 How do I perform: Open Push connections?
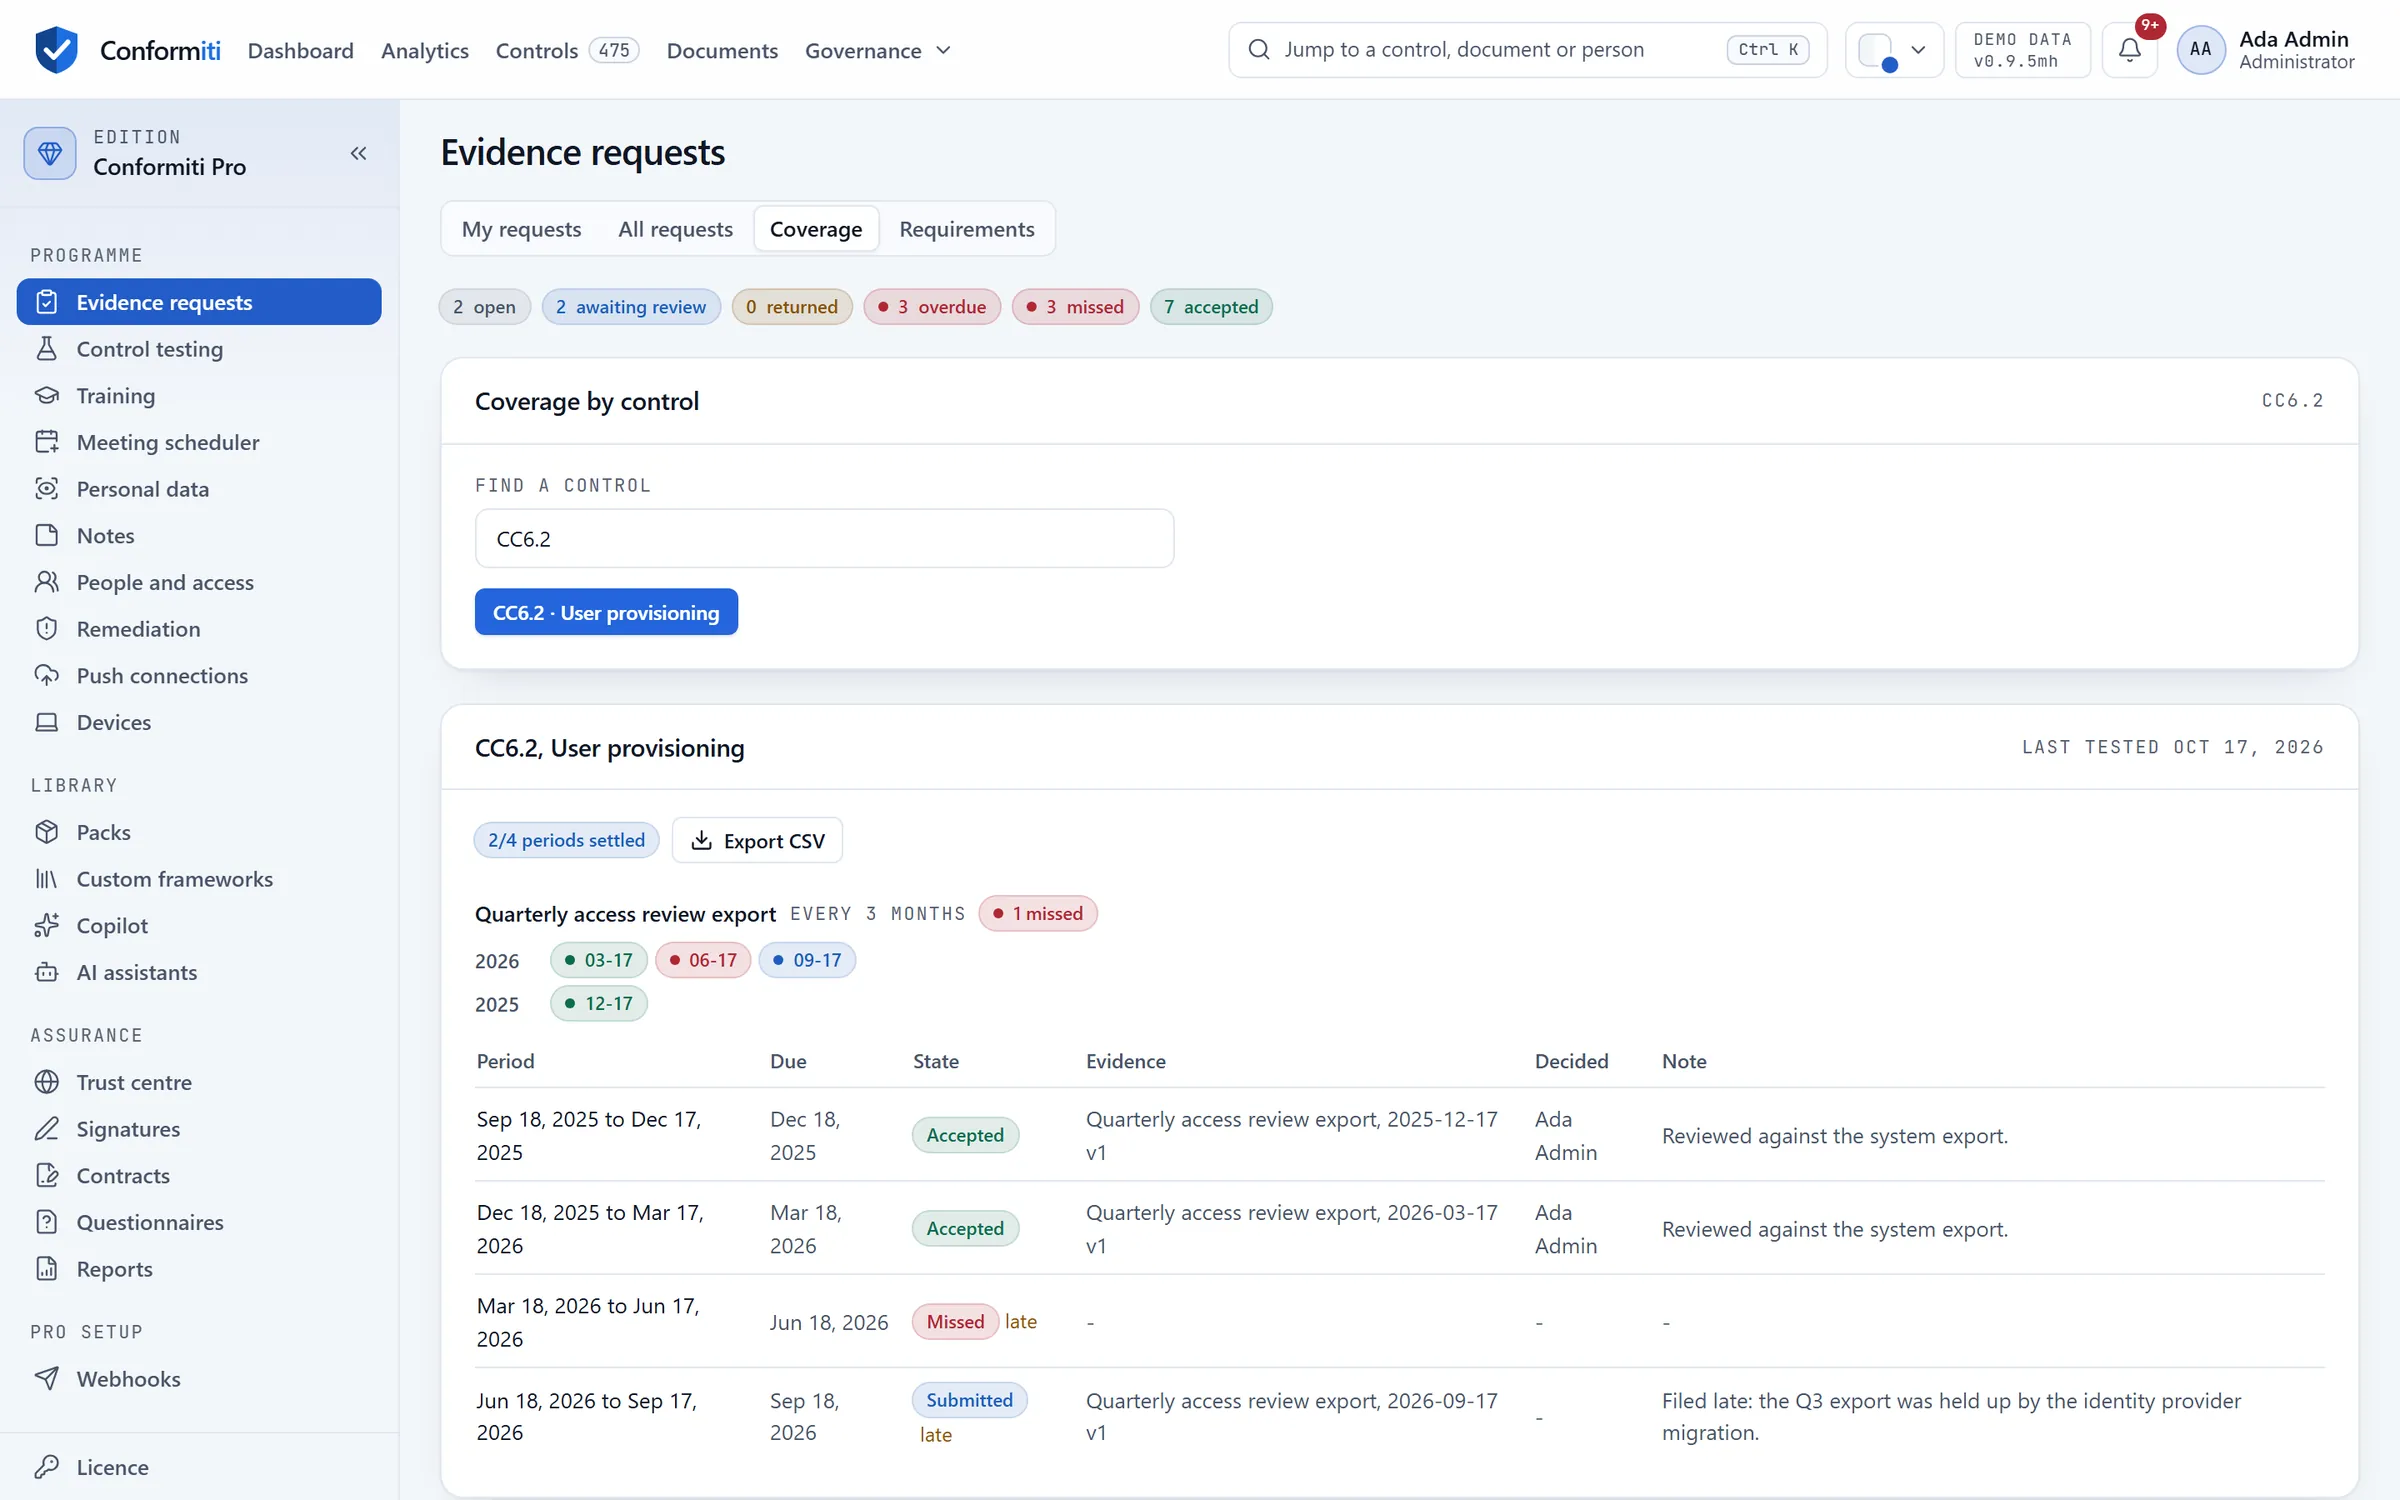(199, 675)
